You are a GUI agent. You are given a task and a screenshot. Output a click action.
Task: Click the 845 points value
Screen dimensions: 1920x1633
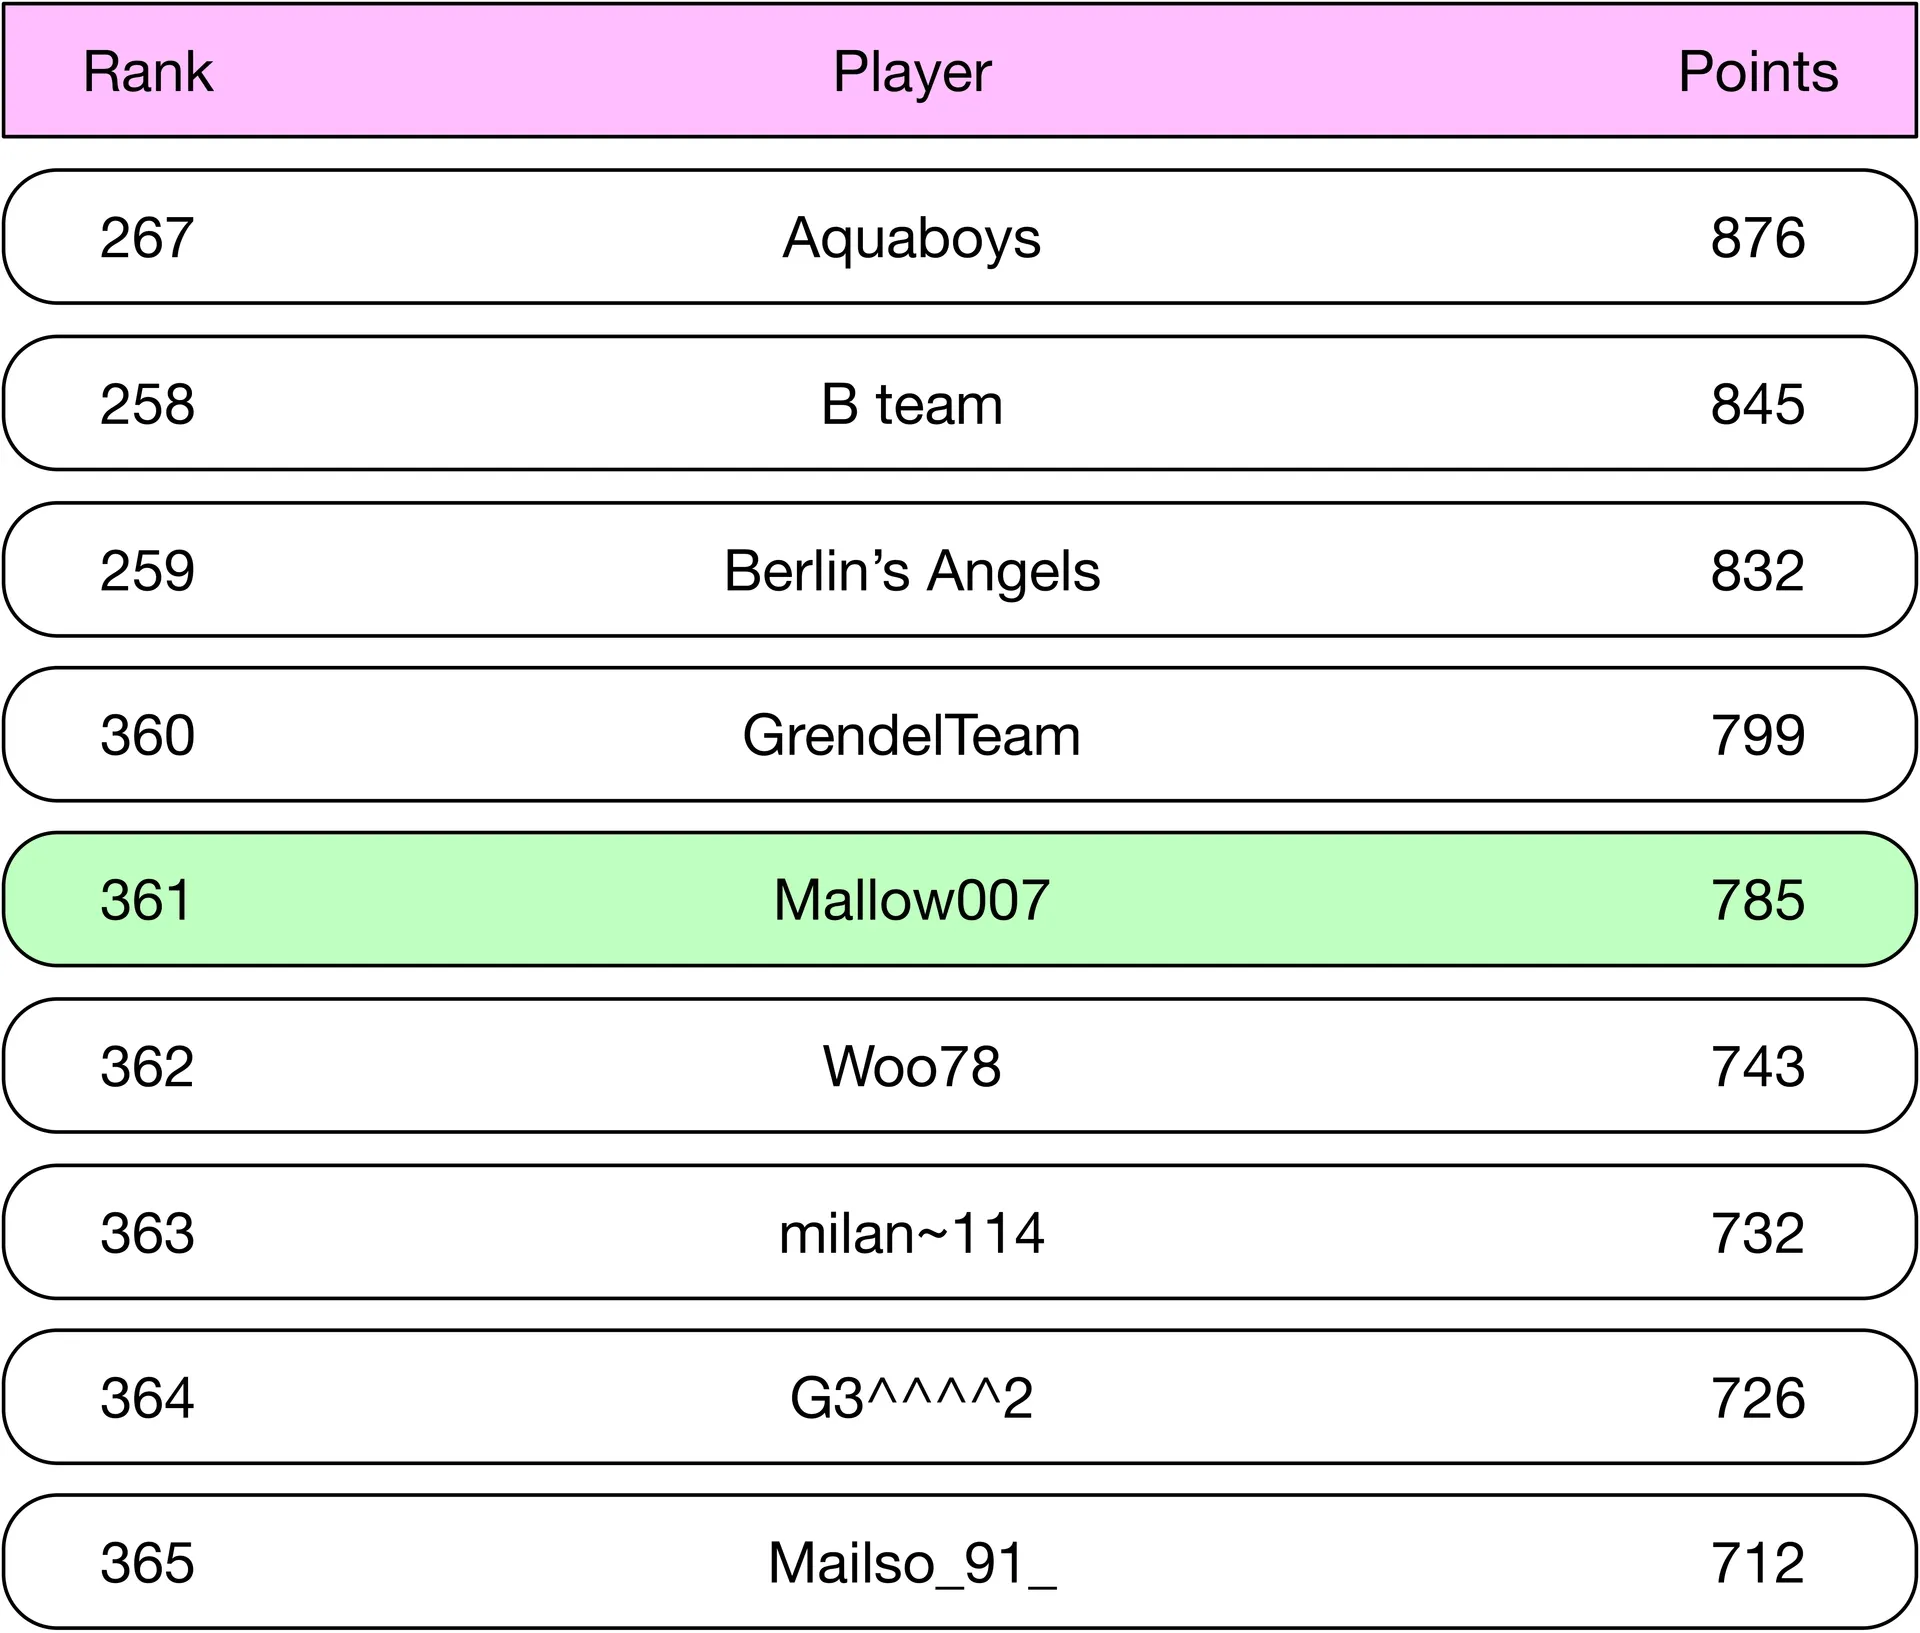point(1758,404)
